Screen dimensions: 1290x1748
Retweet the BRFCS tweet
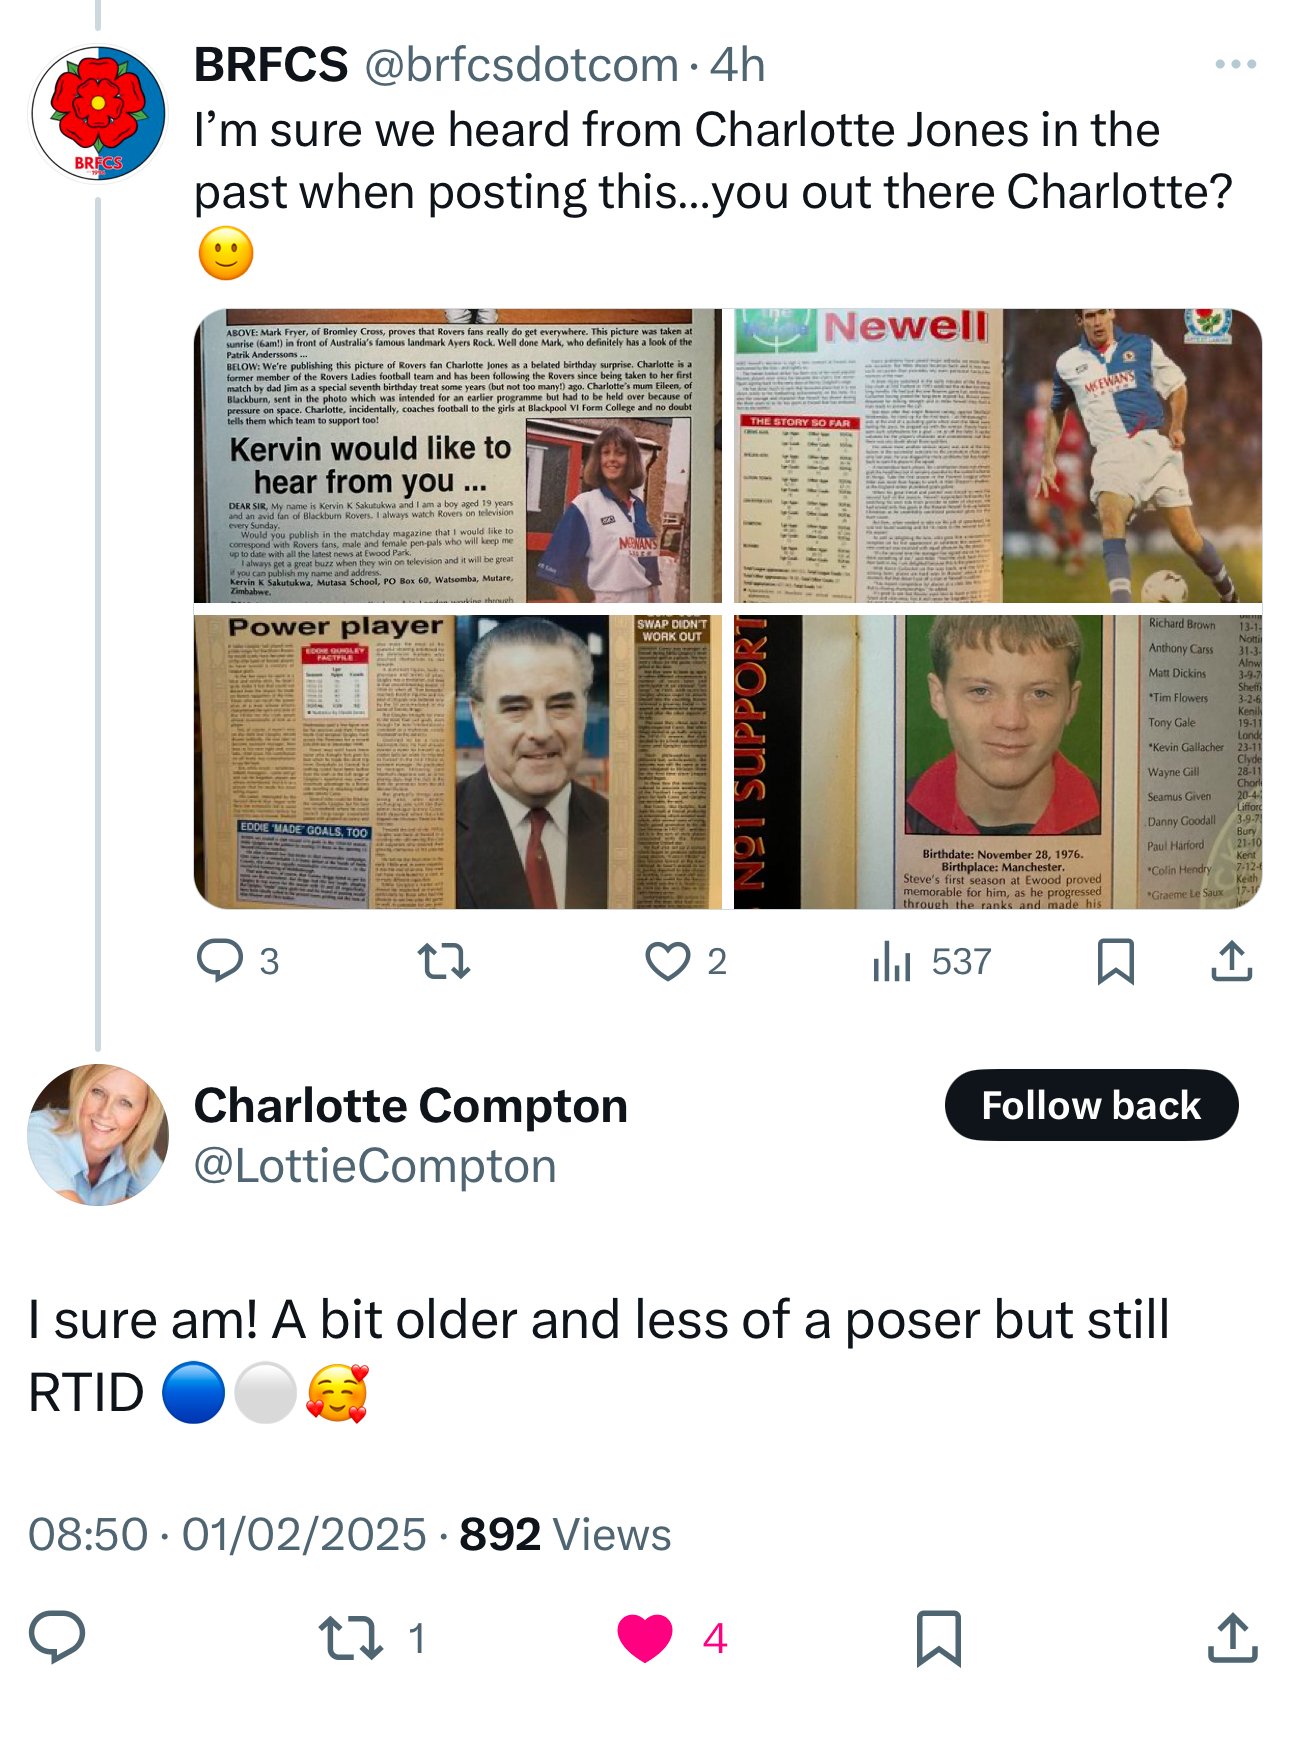point(443,961)
